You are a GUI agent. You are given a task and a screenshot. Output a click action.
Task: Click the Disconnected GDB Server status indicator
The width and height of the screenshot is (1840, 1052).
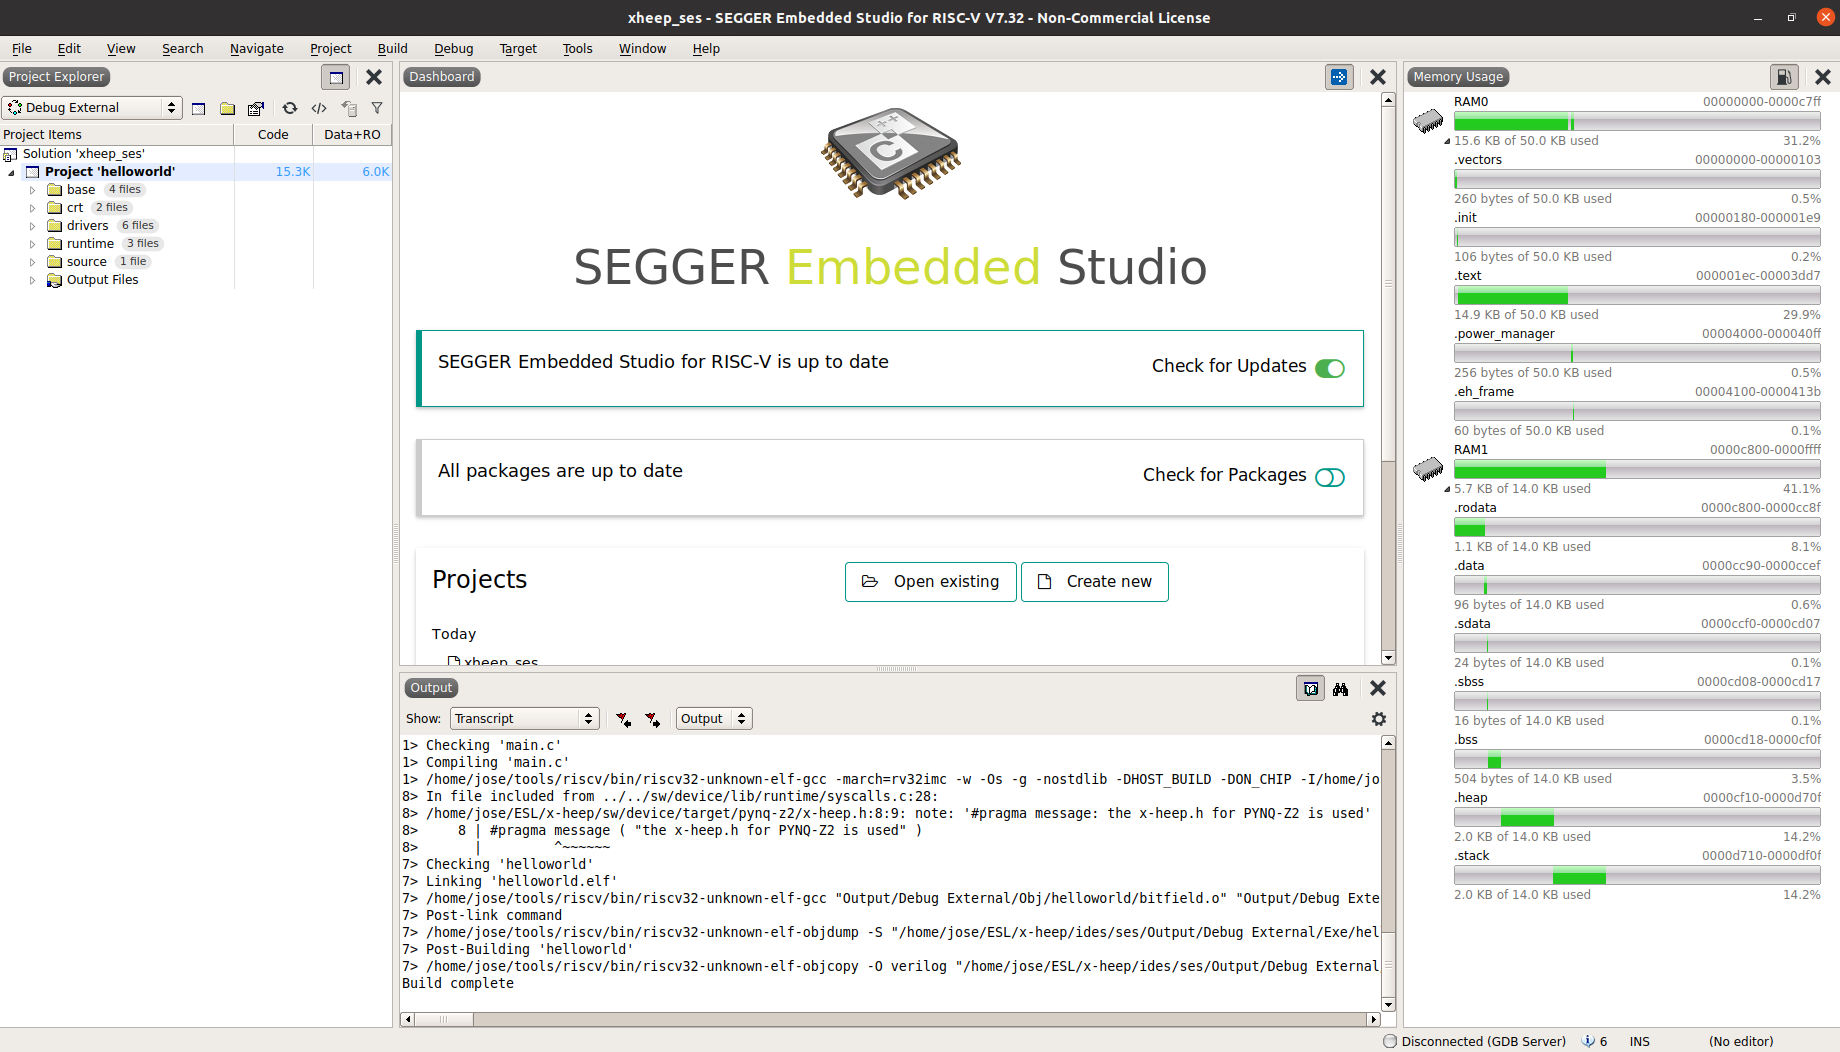(1475, 1041)
